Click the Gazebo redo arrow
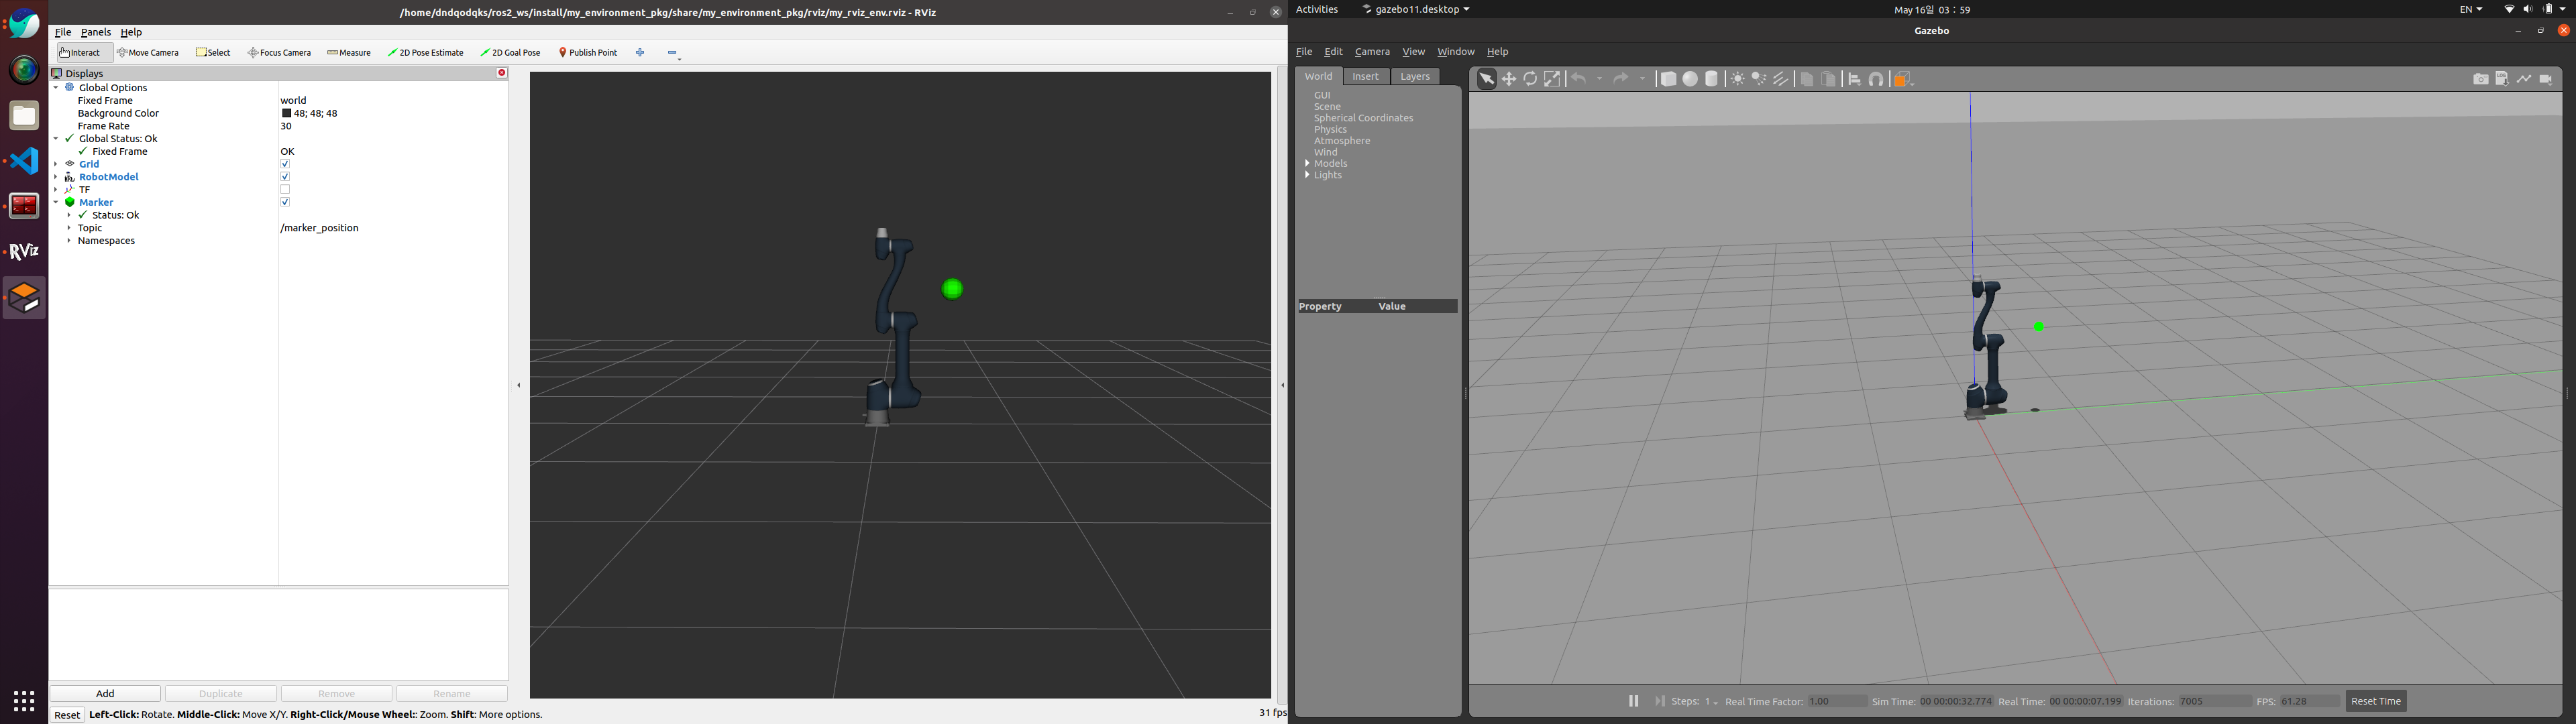 tap(1621, 79)
